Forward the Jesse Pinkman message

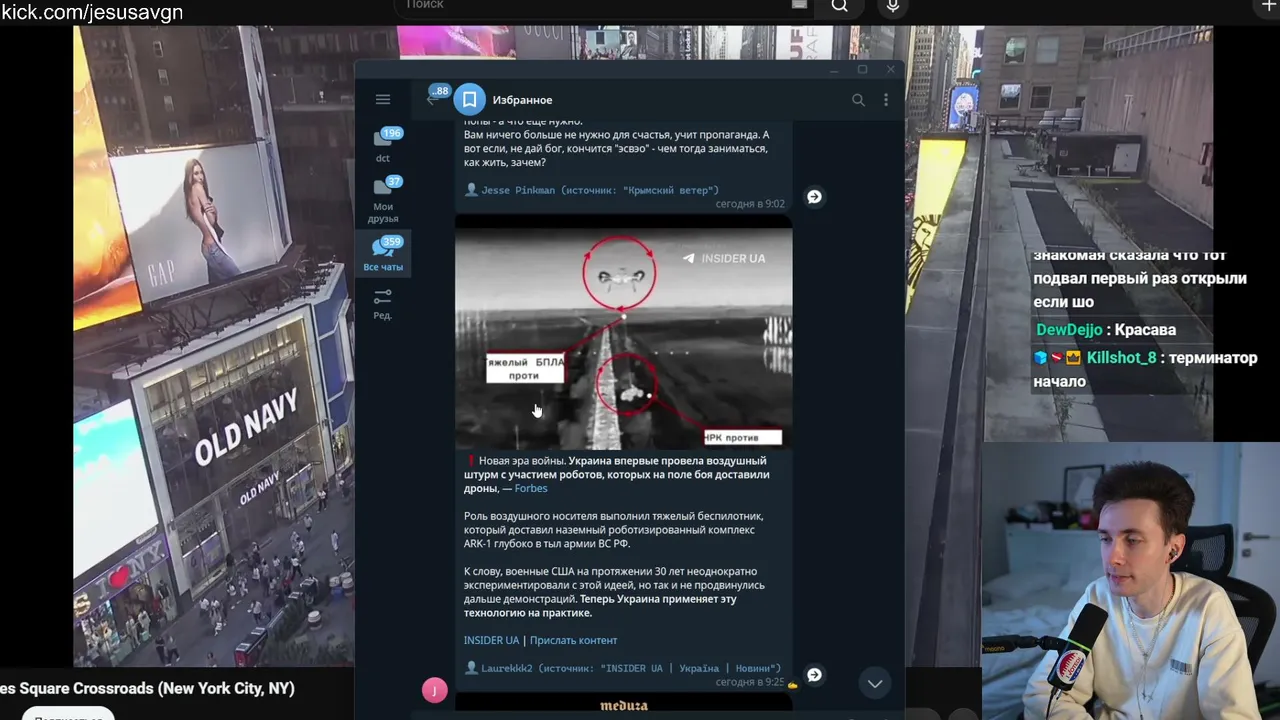pyautogui.click(x=814, y=197)
